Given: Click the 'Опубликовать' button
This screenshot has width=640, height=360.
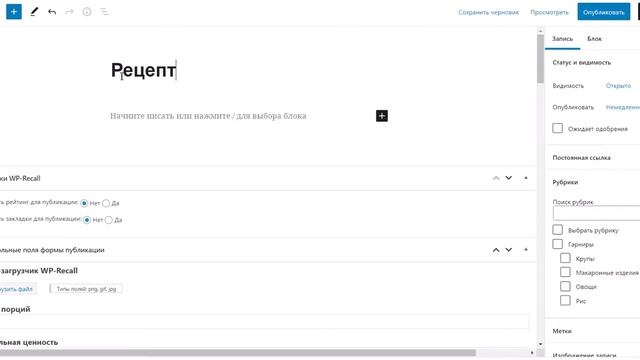Looking at the screenshot, I should tap(603, 12).
